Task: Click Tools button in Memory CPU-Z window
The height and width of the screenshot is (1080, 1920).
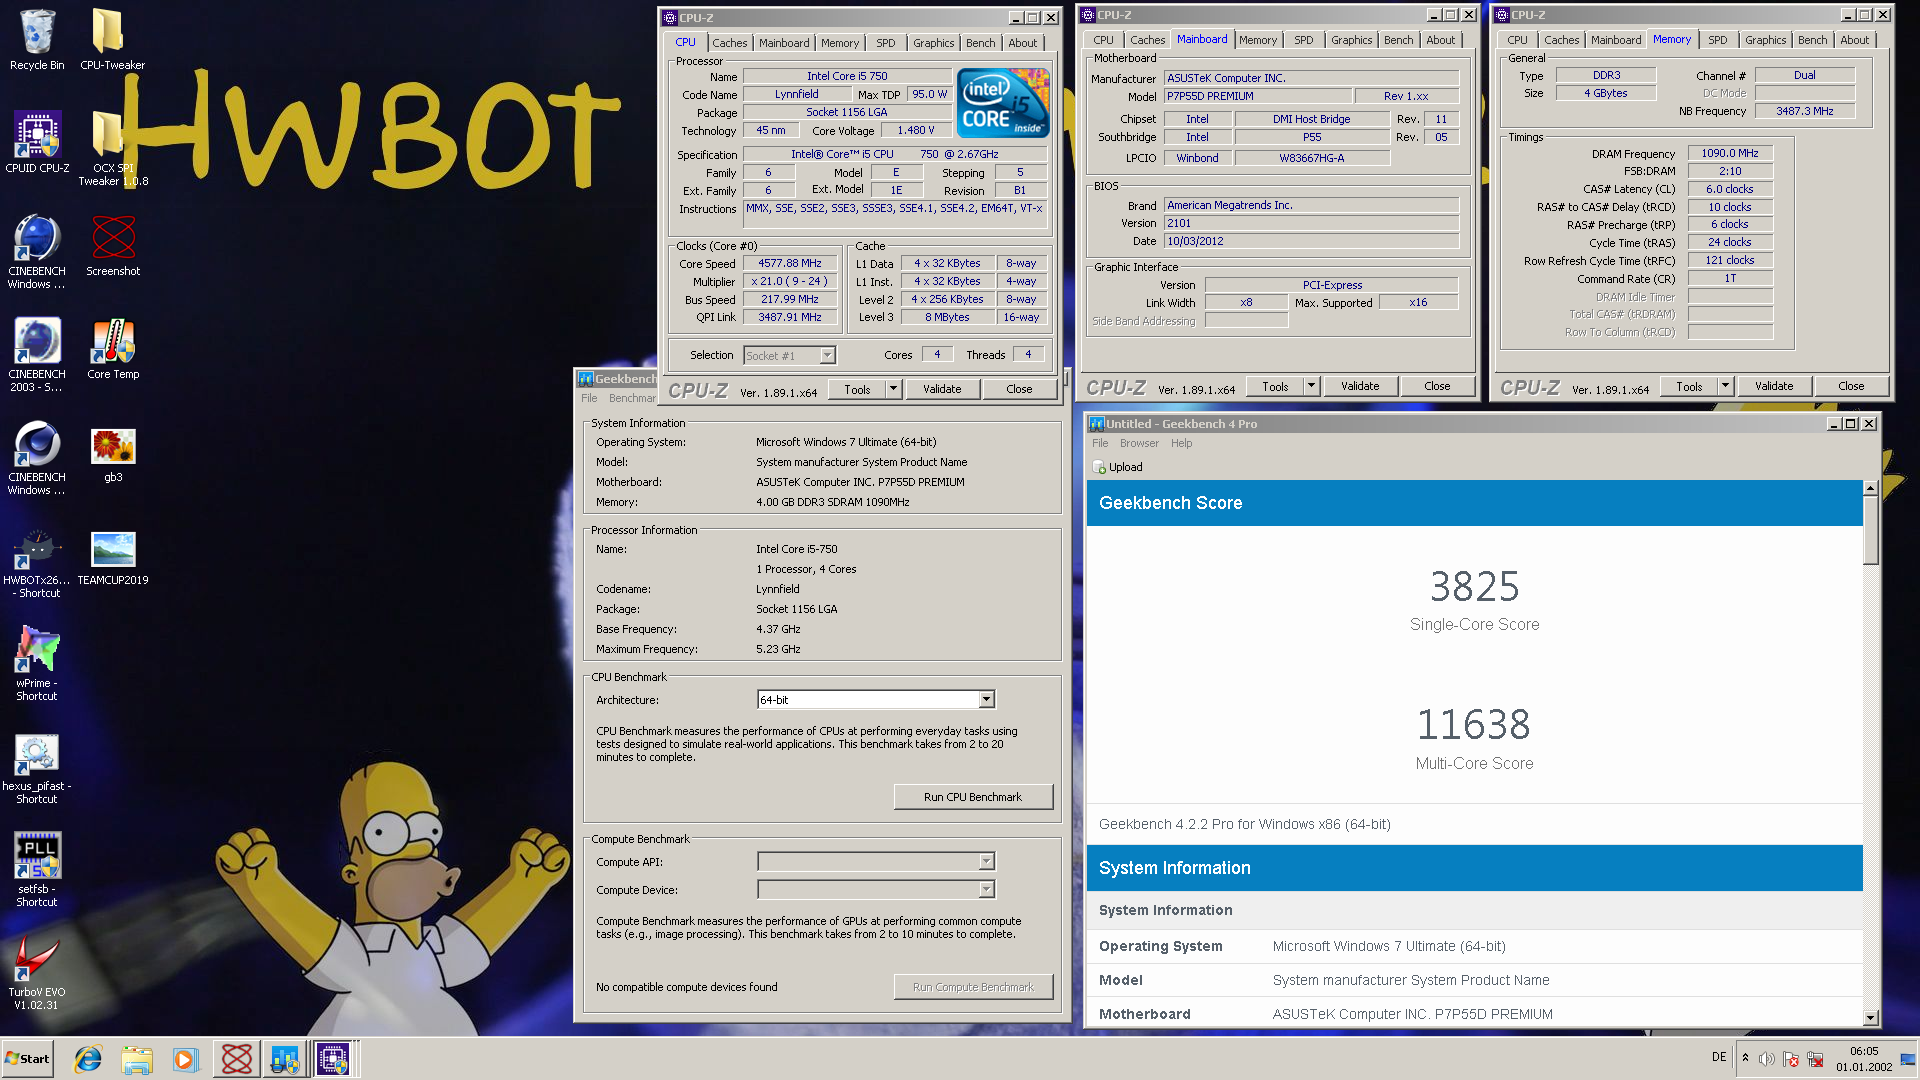Action: (1689, 386)
